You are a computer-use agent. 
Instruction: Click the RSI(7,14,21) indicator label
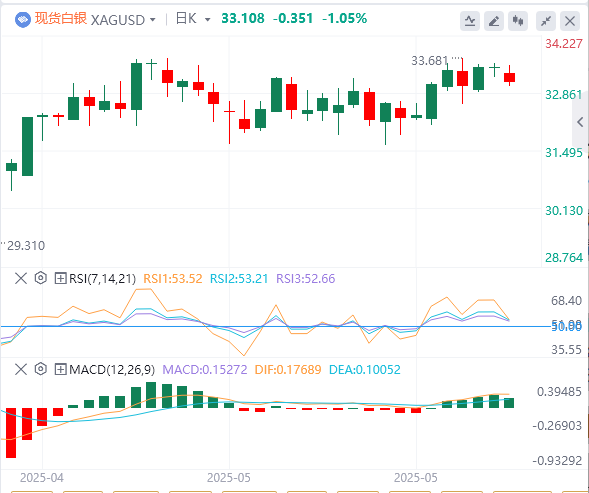(x=102, y=278)
